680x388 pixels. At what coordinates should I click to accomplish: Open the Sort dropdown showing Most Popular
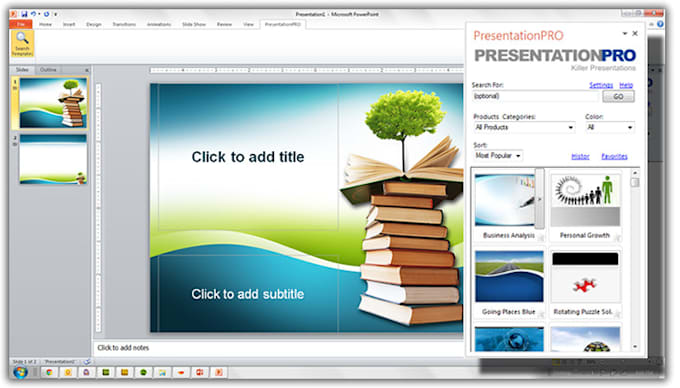[498, 156]
